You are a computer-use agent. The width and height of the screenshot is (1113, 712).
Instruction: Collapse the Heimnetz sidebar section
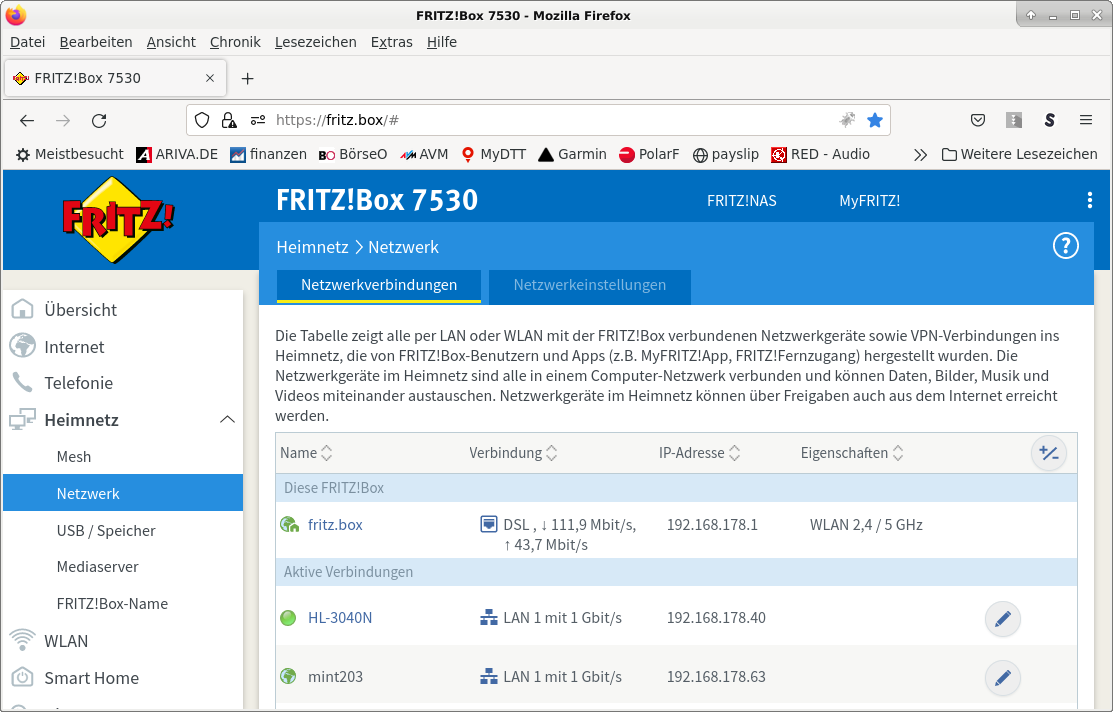point(227,420)
